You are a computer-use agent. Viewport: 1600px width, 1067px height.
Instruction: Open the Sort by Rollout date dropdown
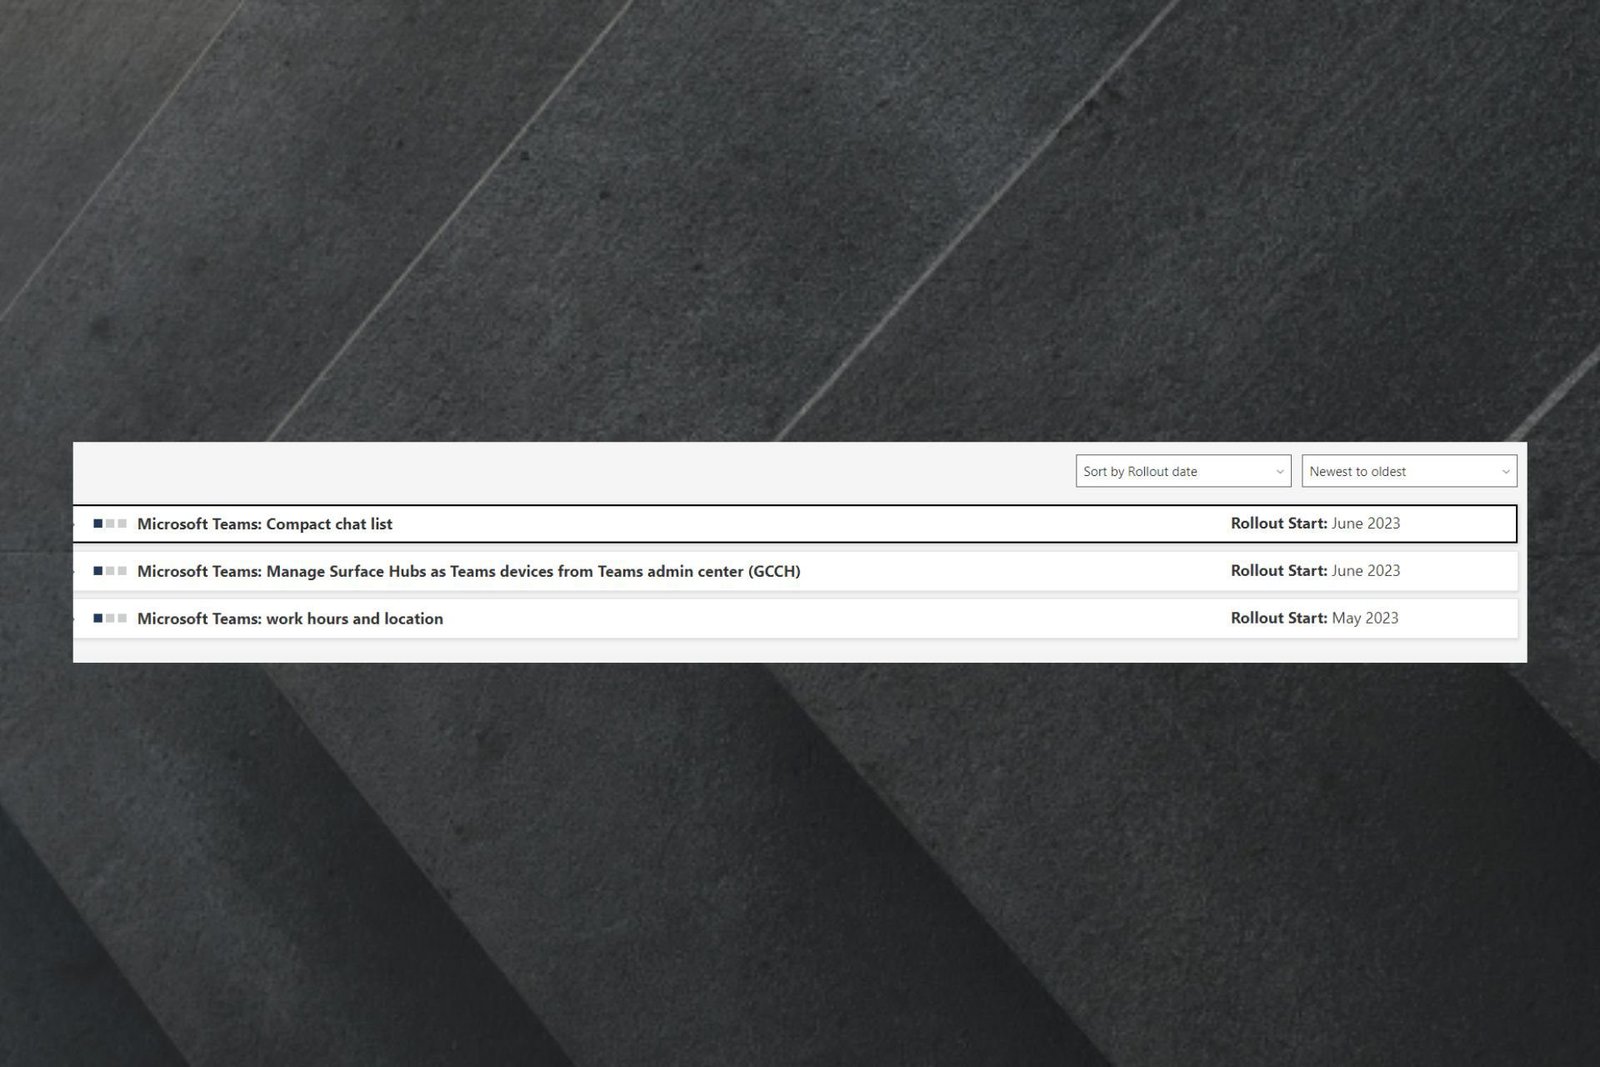pos(1183,471)
